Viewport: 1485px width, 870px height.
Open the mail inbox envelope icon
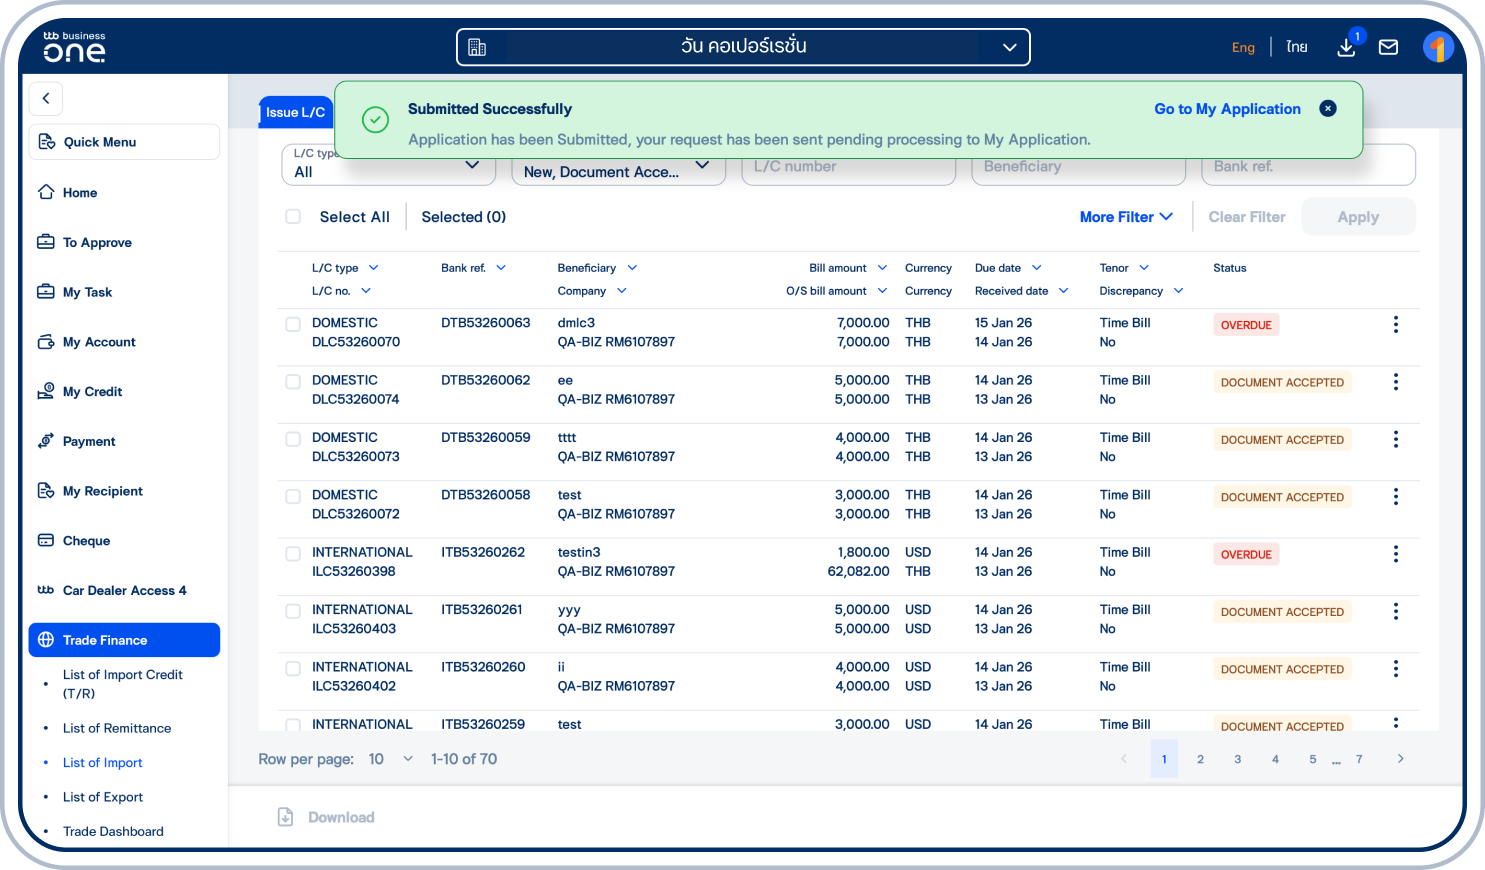pos(1388,47)
